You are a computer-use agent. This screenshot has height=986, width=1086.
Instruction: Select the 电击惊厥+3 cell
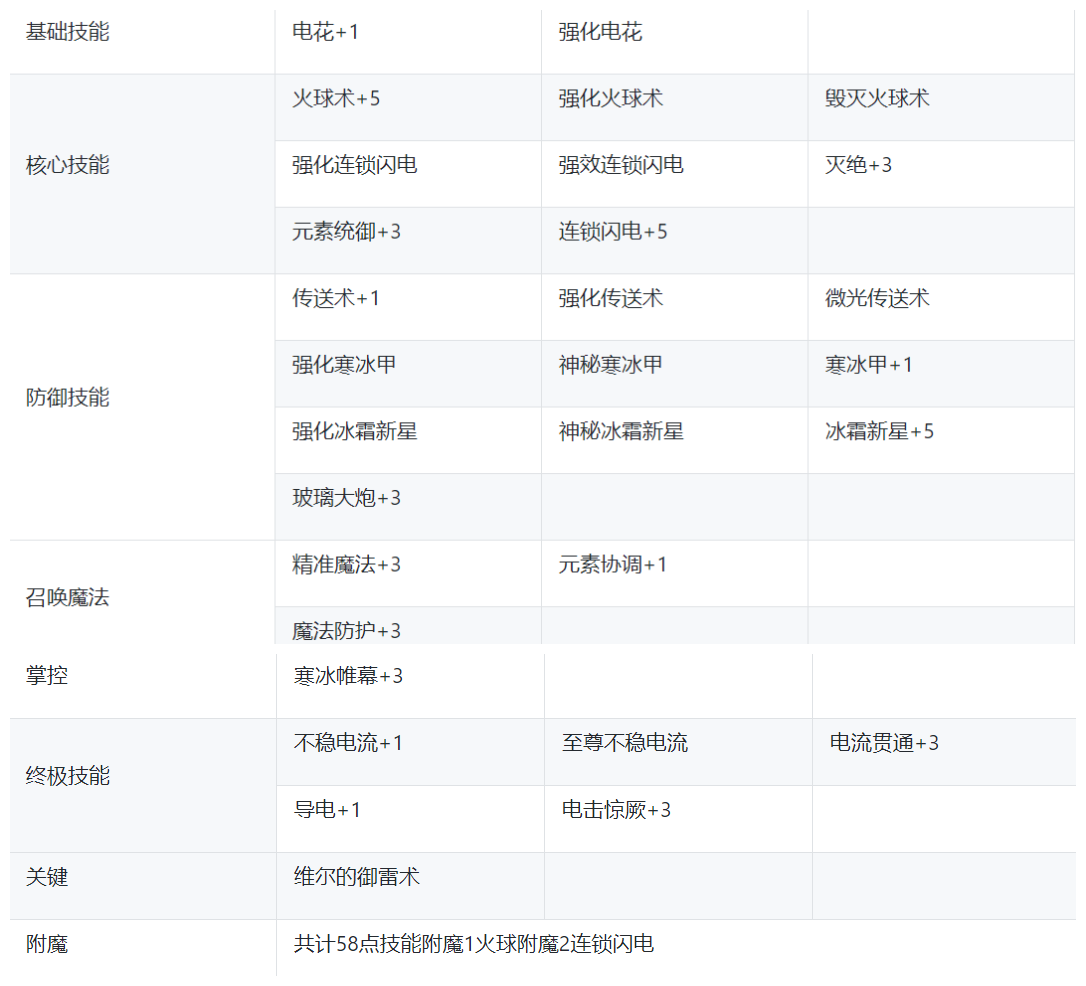[616, 810]
